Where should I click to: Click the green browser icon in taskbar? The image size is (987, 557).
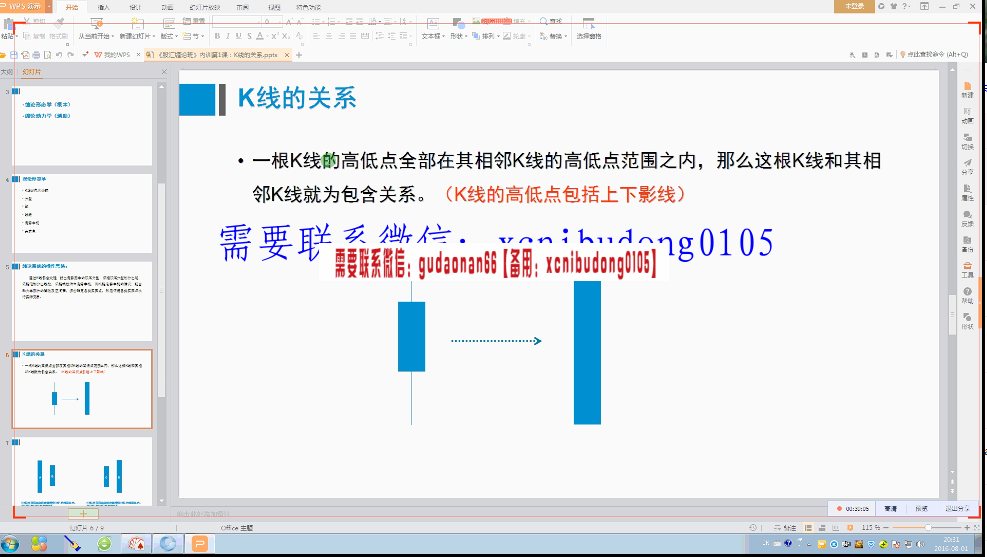[x=104, y=543]
